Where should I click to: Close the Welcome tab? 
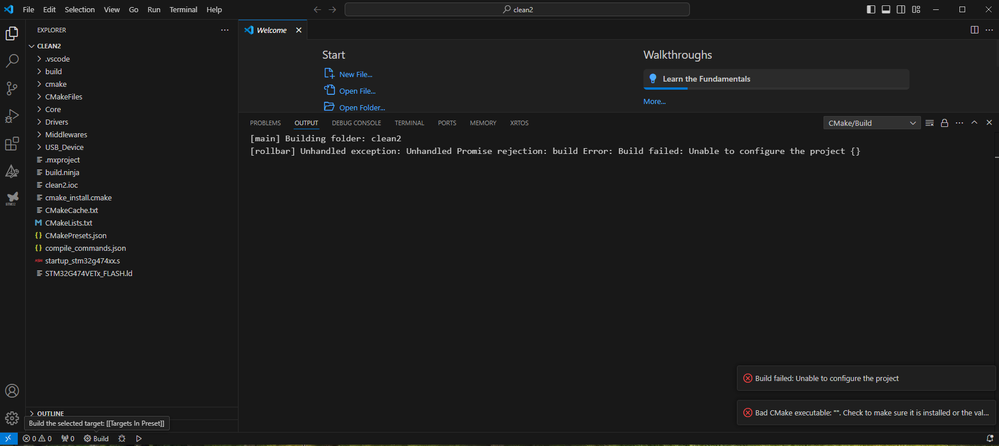point(298,30)
